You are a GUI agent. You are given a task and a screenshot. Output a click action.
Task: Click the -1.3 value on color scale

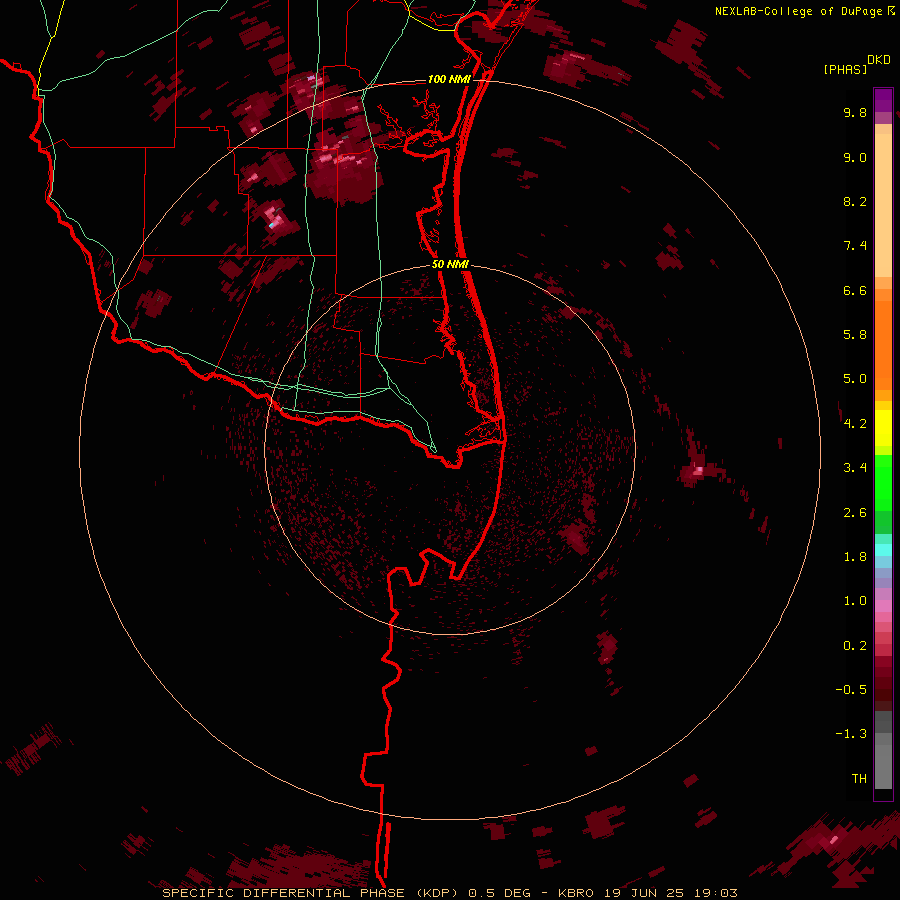(851, 734)
